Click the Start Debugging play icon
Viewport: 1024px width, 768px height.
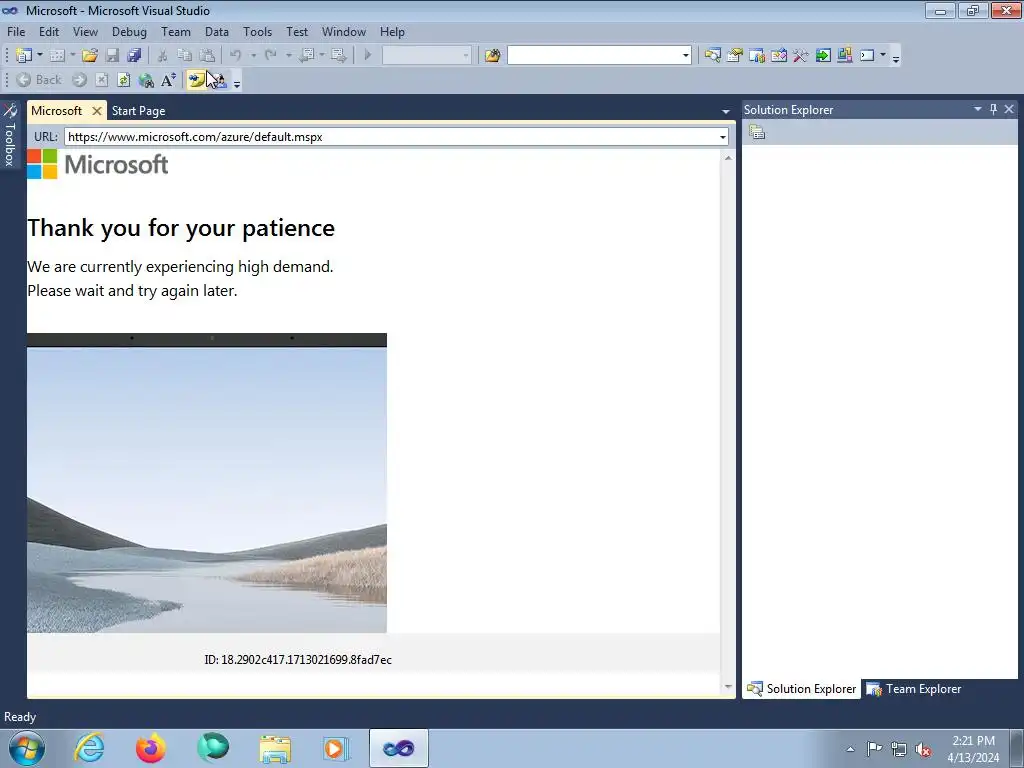[x=368, y=56]
